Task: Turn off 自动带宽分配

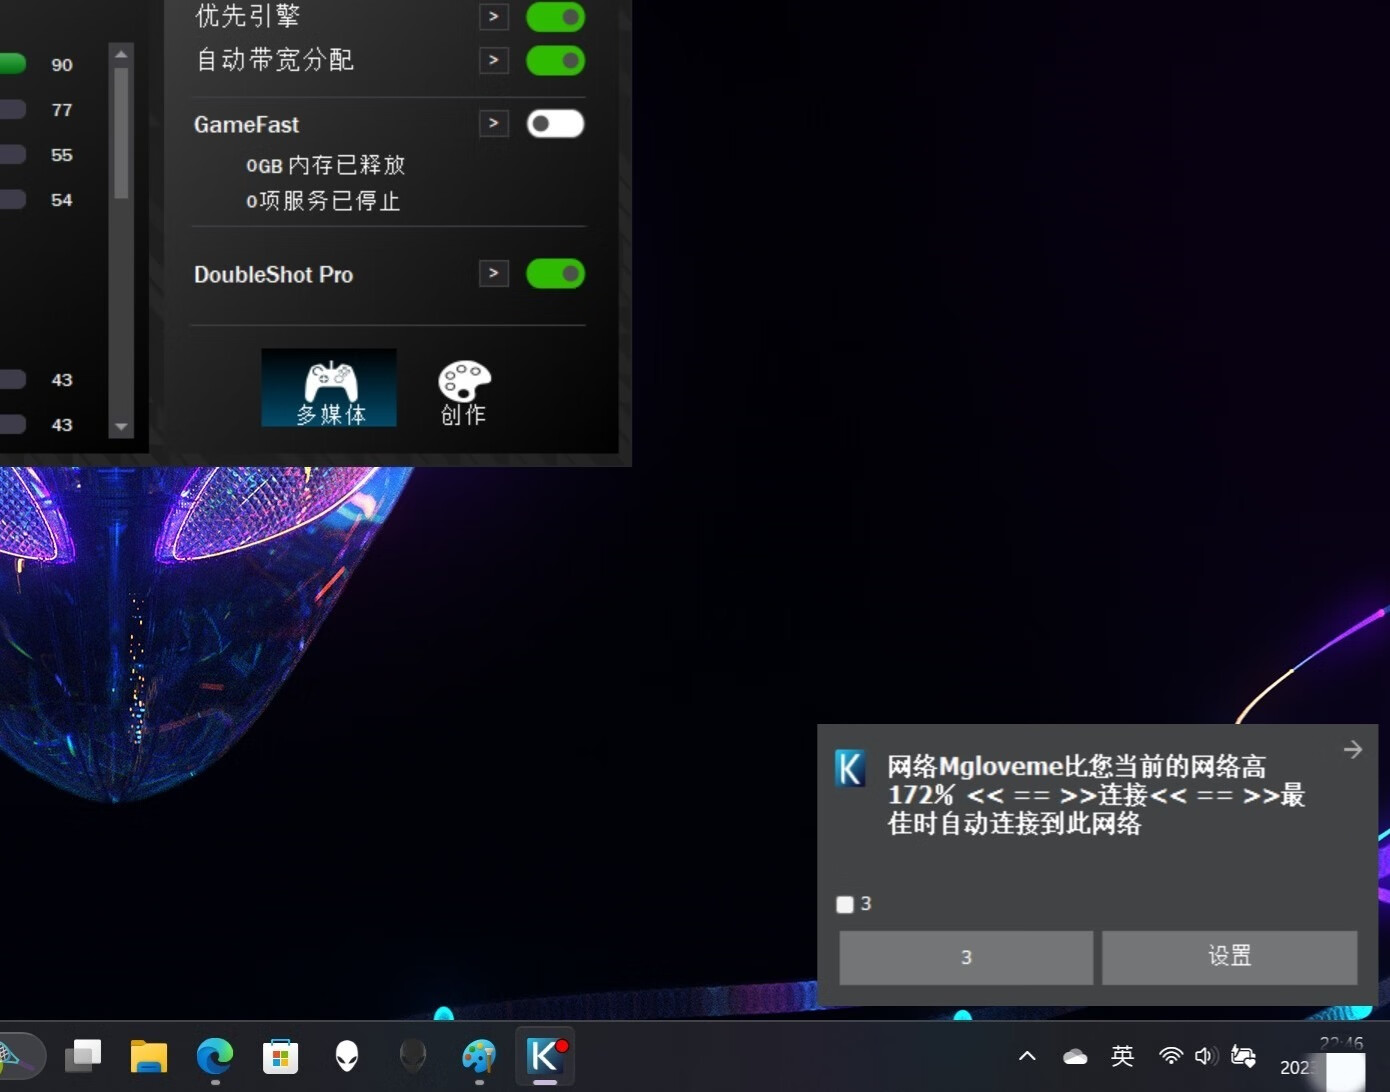Action: [555, 60]
